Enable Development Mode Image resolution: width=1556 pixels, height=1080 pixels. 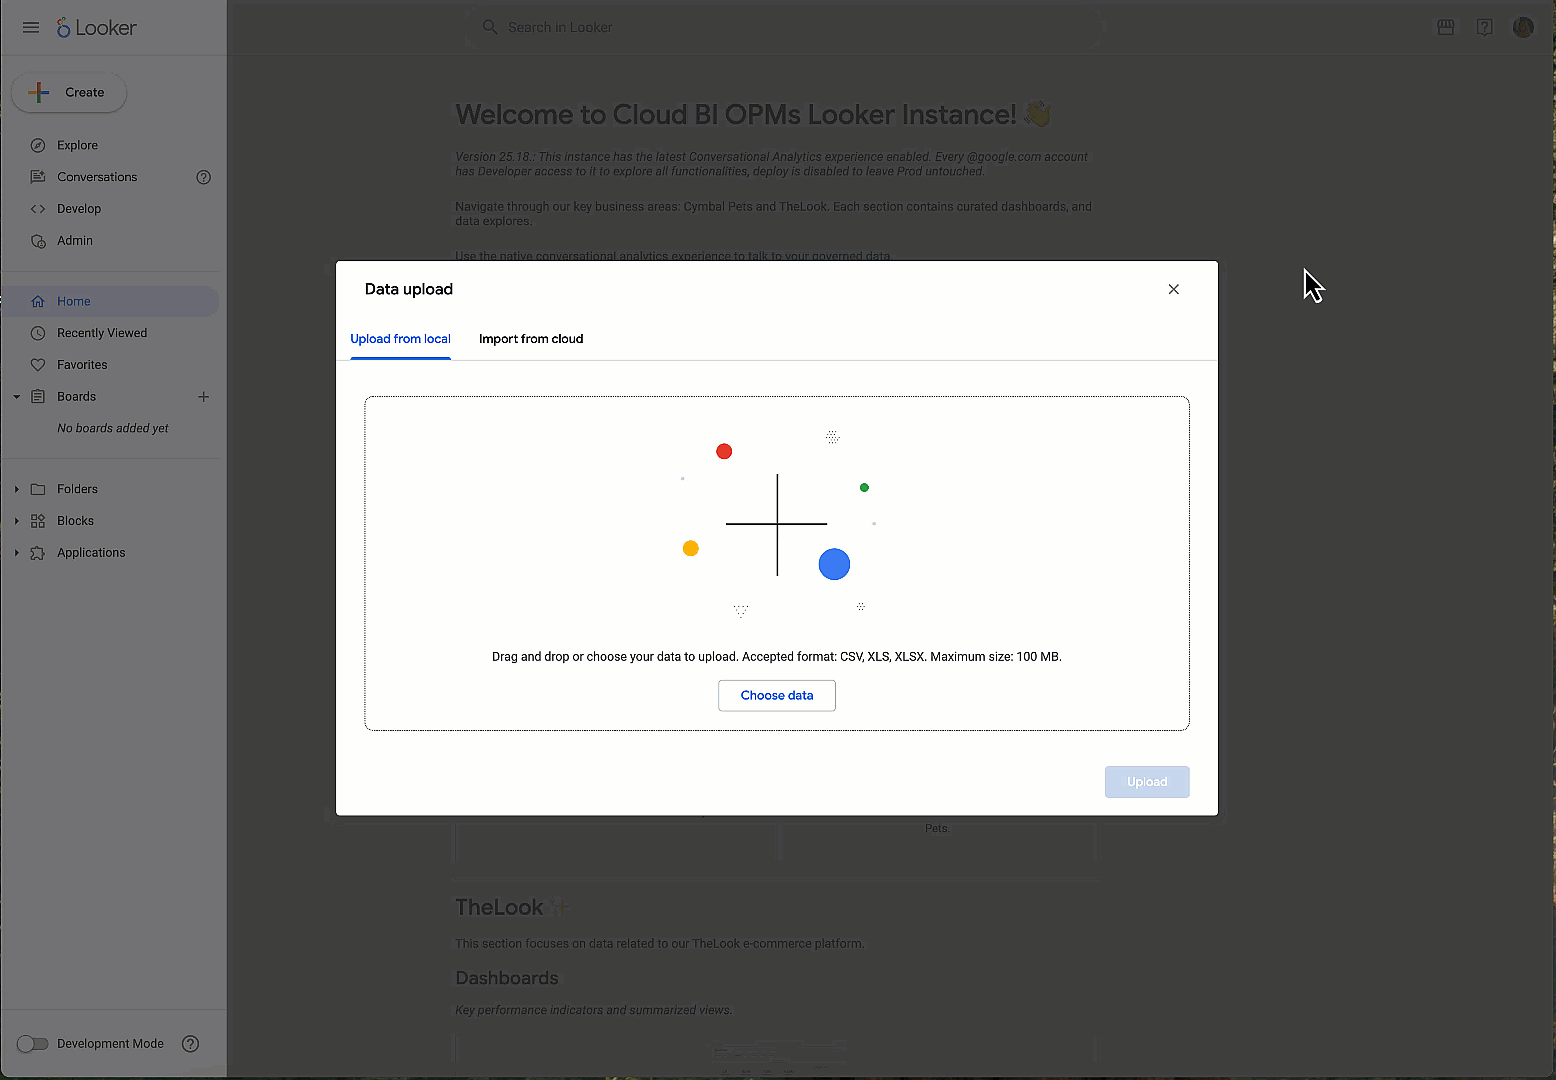pos(32,1043)
